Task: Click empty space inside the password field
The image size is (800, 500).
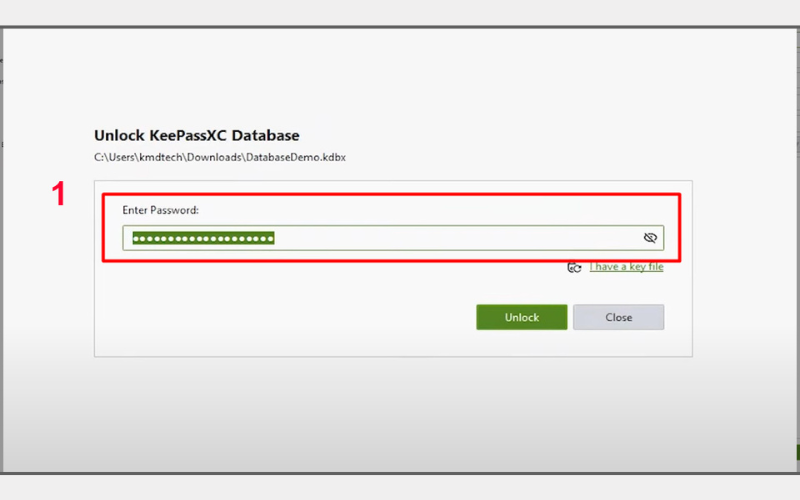Action: click(x=450, y=238)
